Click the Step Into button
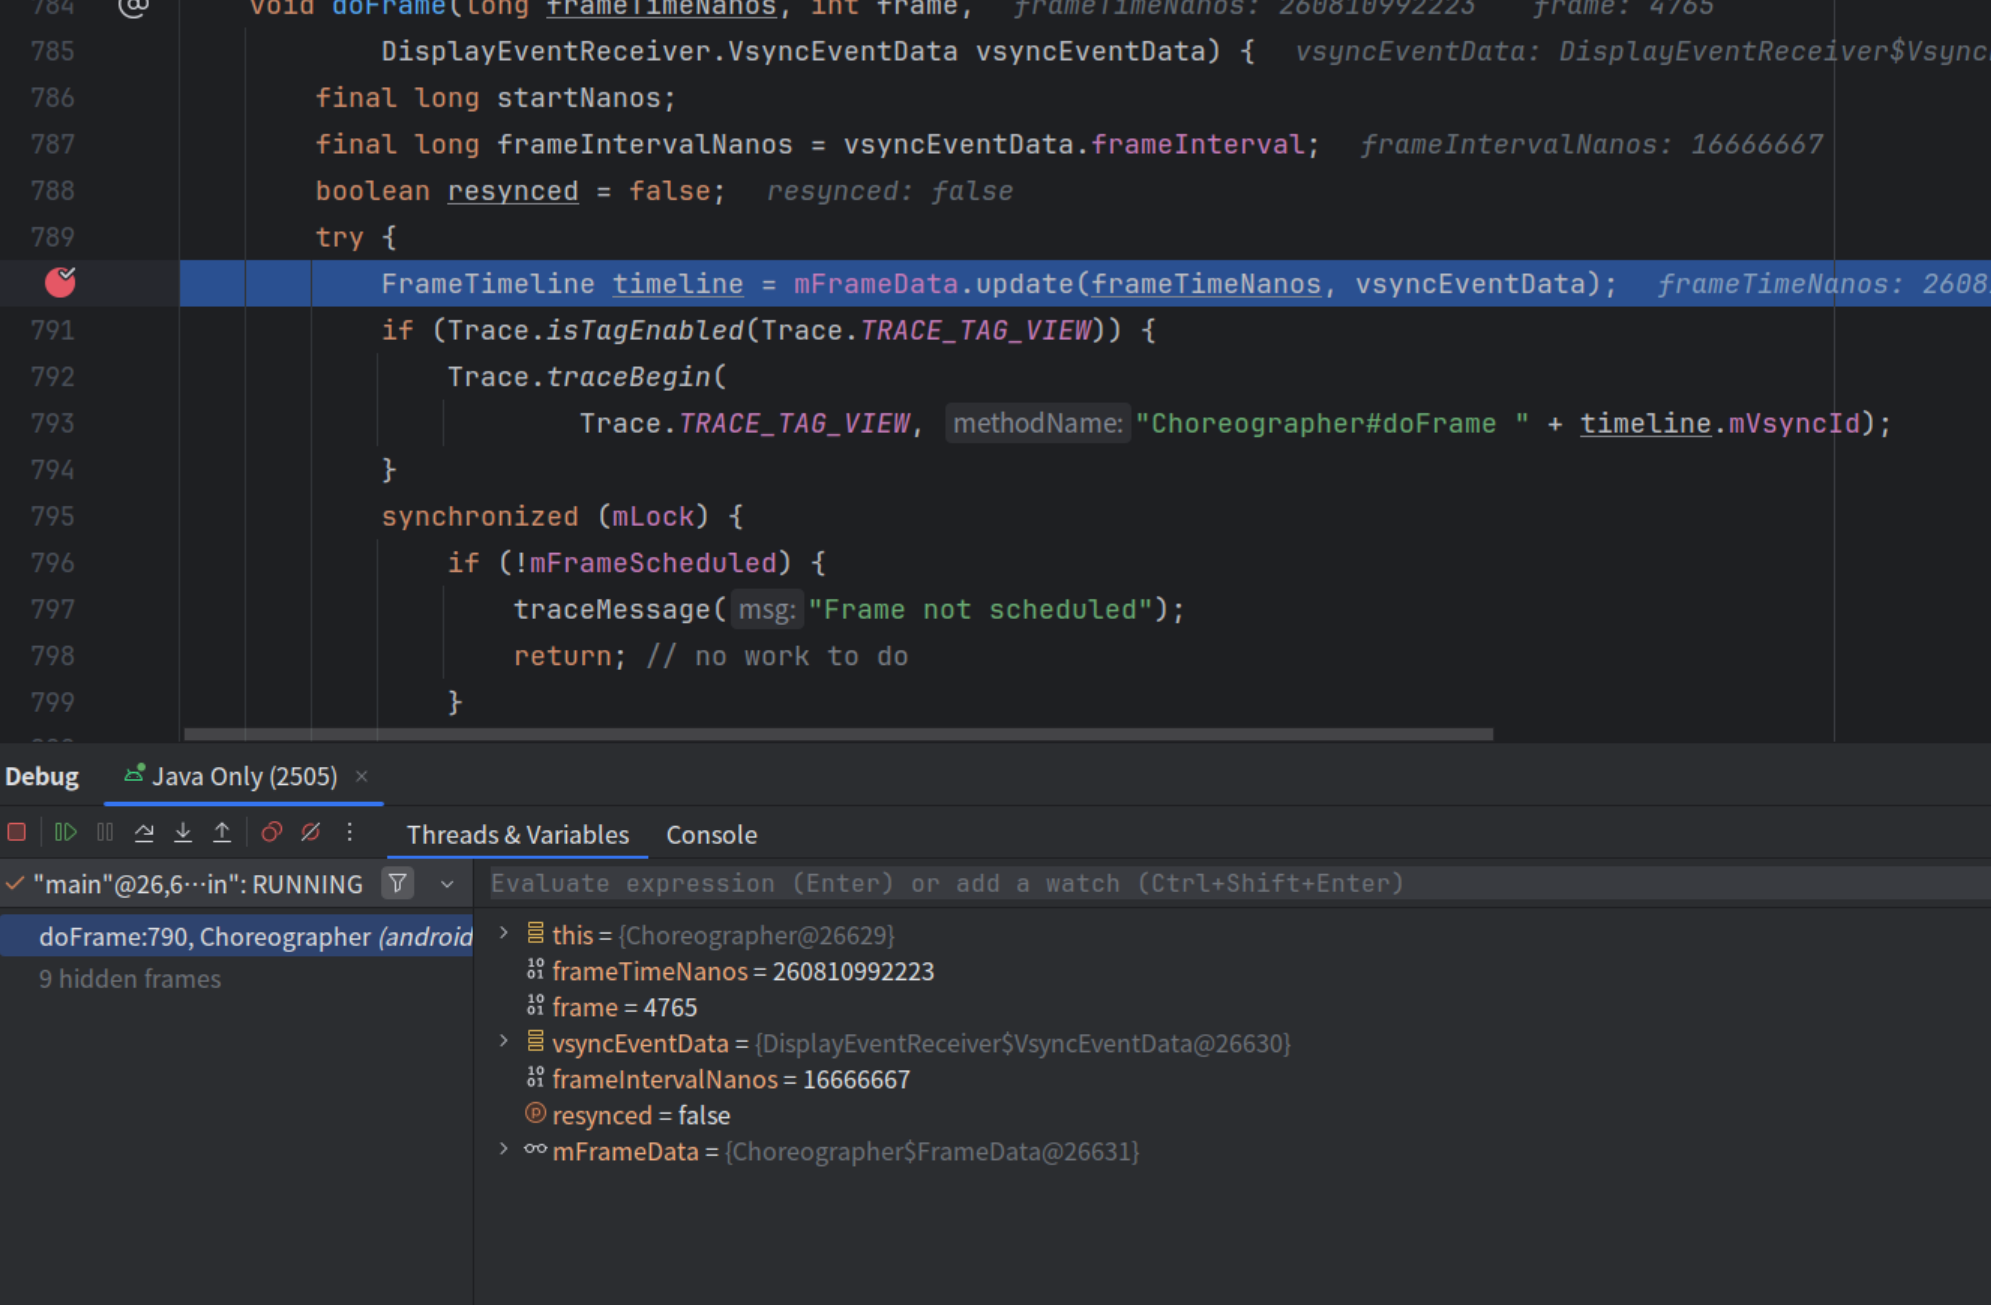The height and width of the screenshot is (1305, 1991). [183, 832]
